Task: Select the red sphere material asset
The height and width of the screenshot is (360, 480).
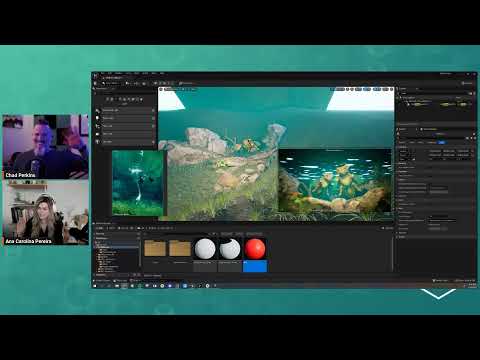Action: 255,255
